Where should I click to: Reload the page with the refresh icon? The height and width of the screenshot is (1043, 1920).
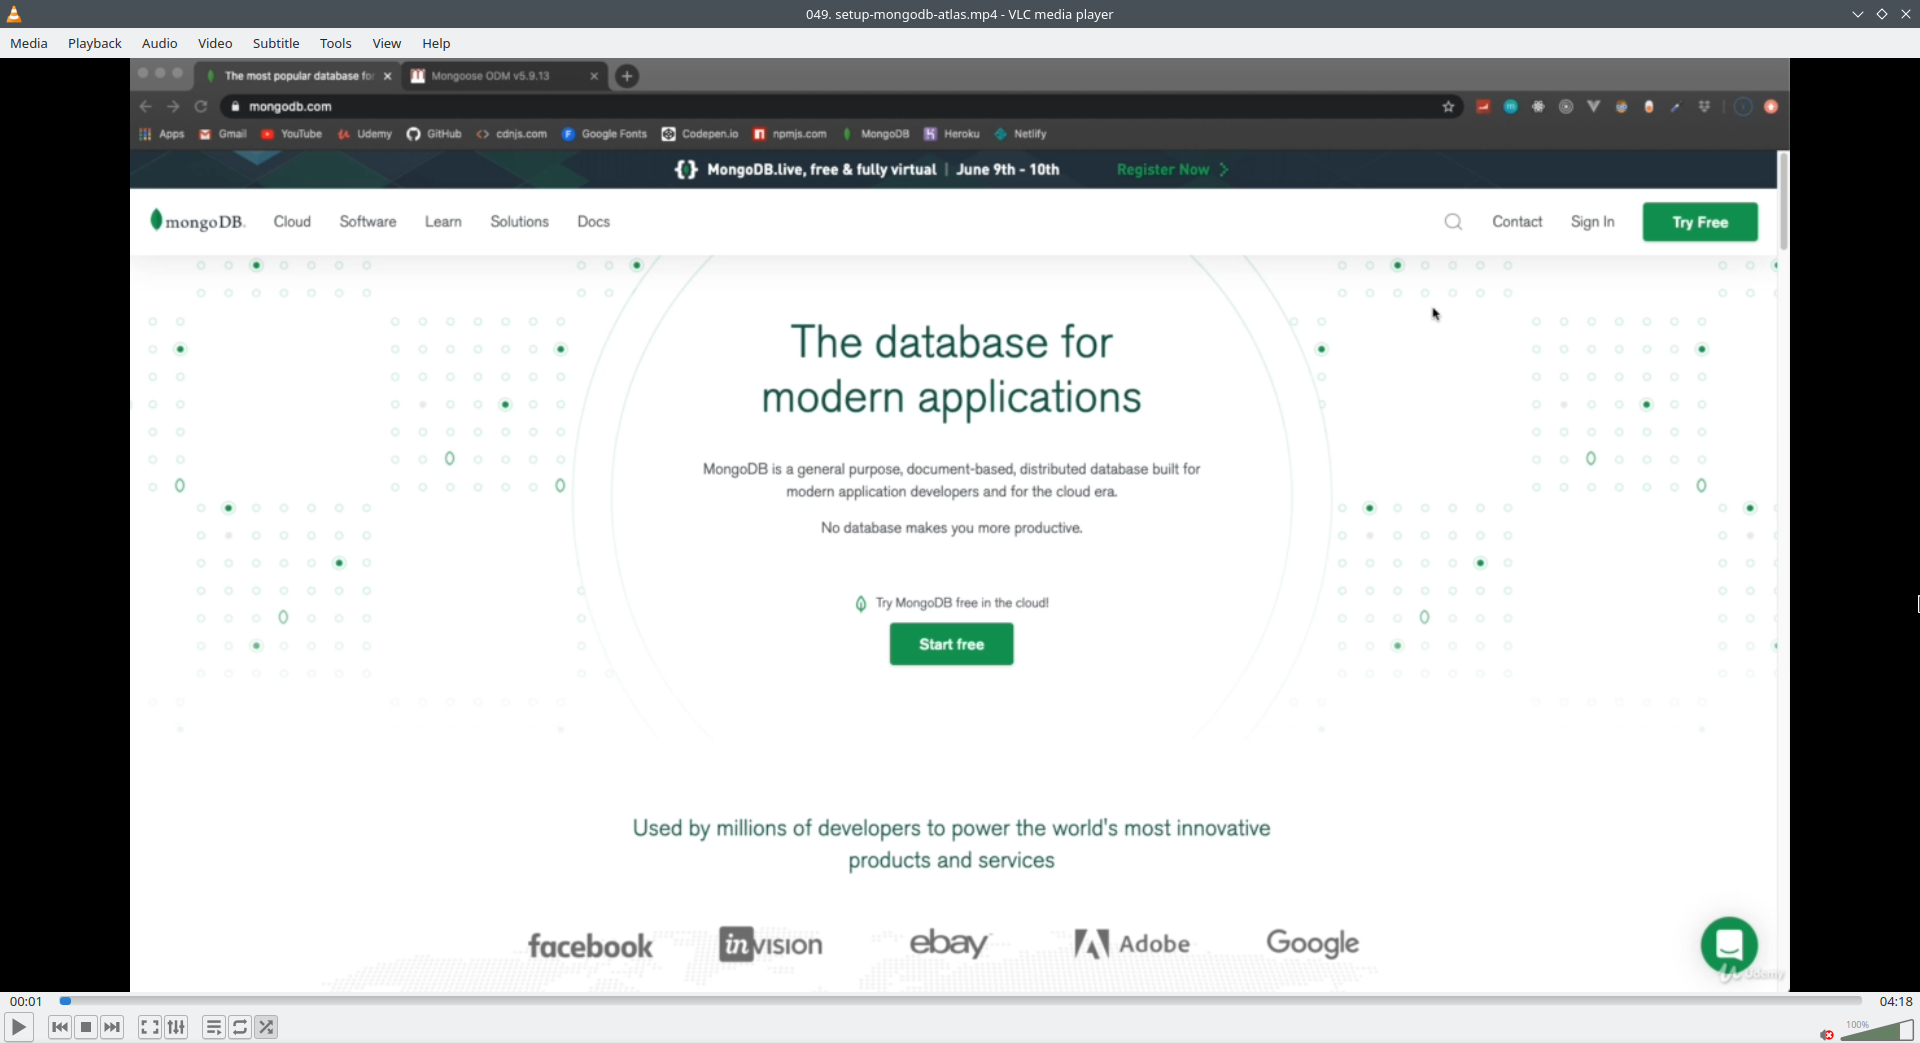point(201,106)
